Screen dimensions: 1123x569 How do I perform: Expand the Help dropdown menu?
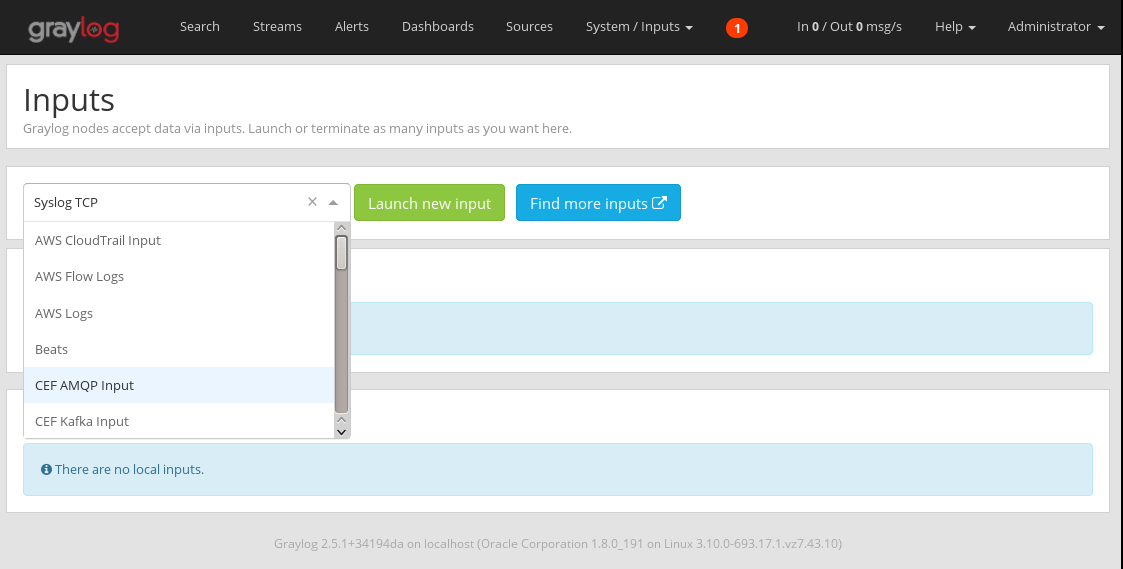(955, 27)
